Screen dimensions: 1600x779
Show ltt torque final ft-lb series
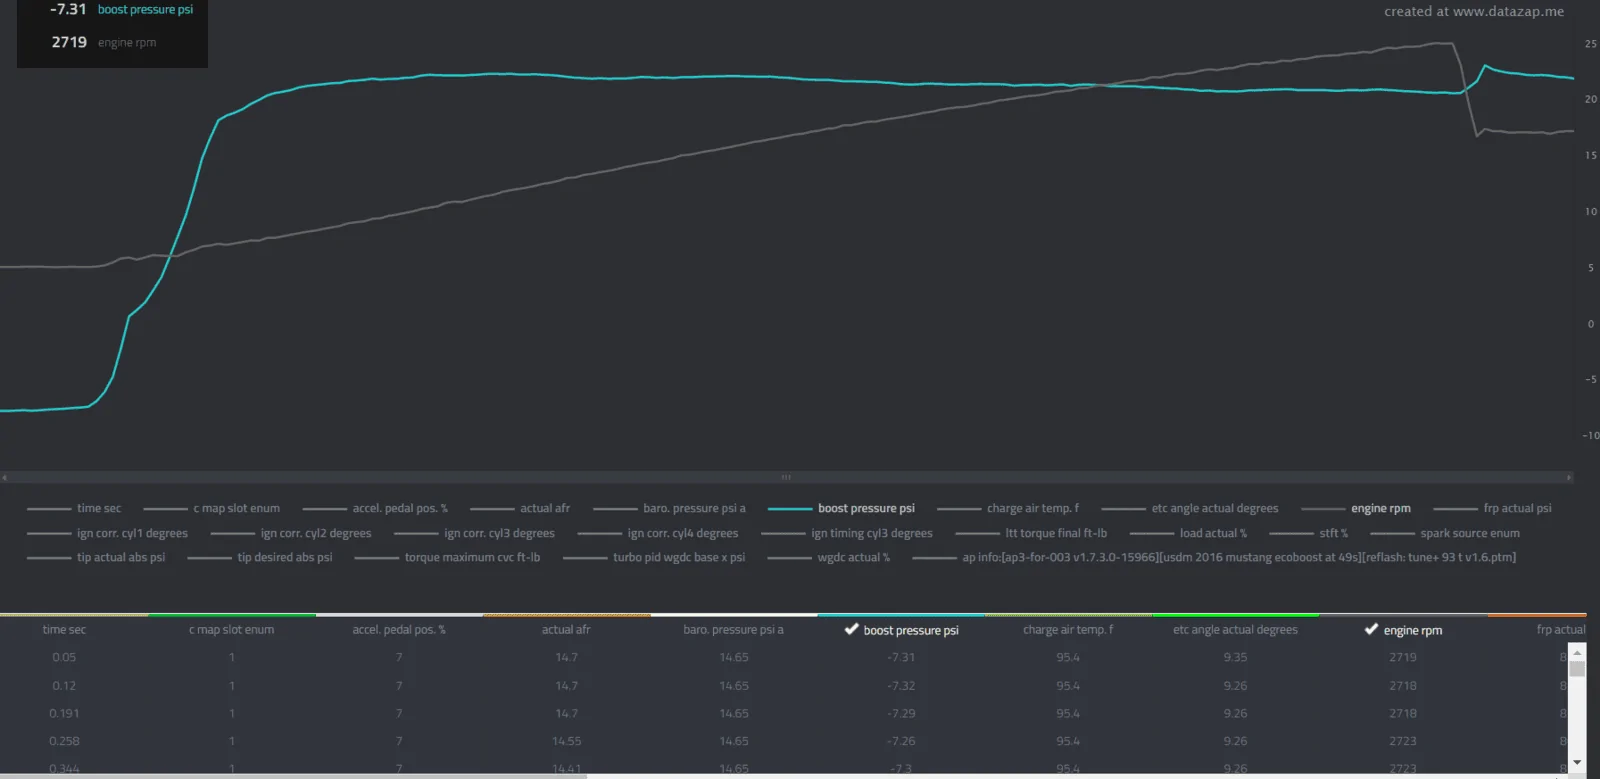[1031, 533]
